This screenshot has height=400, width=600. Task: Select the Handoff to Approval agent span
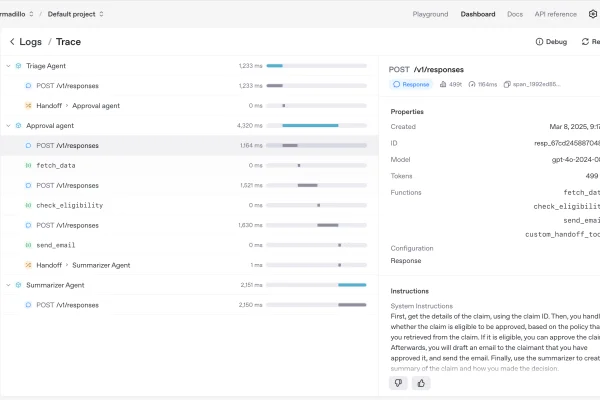pyautogui.click(x=190, y=106)
